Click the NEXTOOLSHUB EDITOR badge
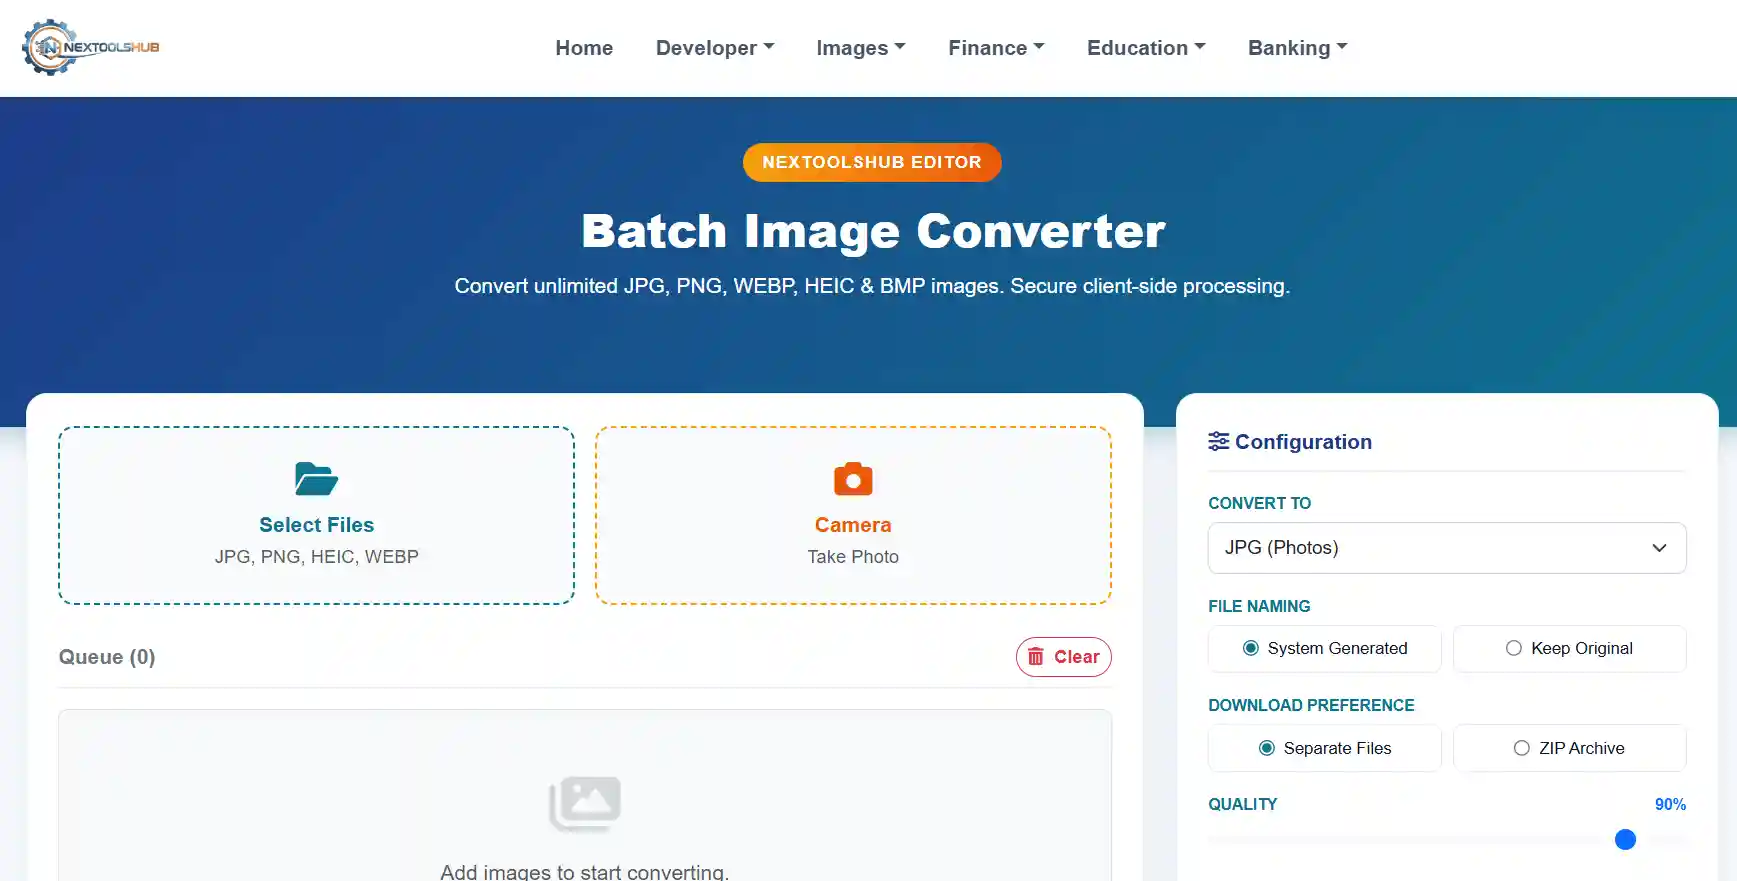Screen dimensions: 1737x881 [872, 162]
